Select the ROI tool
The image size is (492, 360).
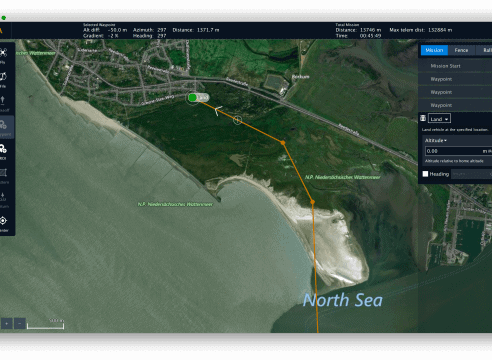point(3,151)
